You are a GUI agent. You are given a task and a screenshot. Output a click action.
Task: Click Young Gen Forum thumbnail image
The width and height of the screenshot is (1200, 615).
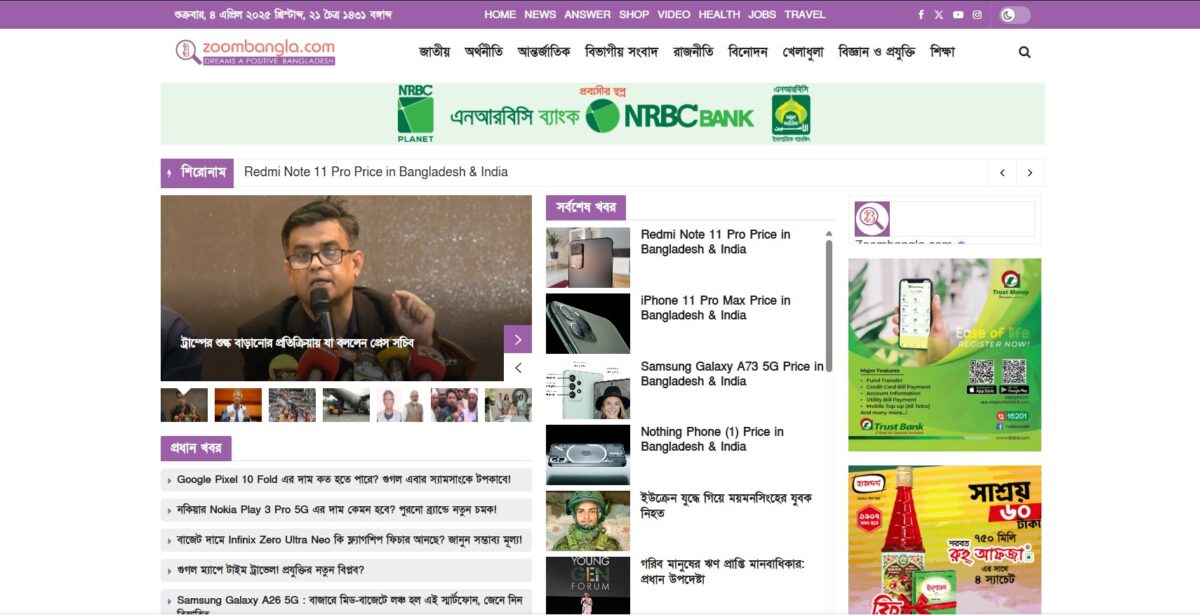pyautogui.click(x=588, y=585)
